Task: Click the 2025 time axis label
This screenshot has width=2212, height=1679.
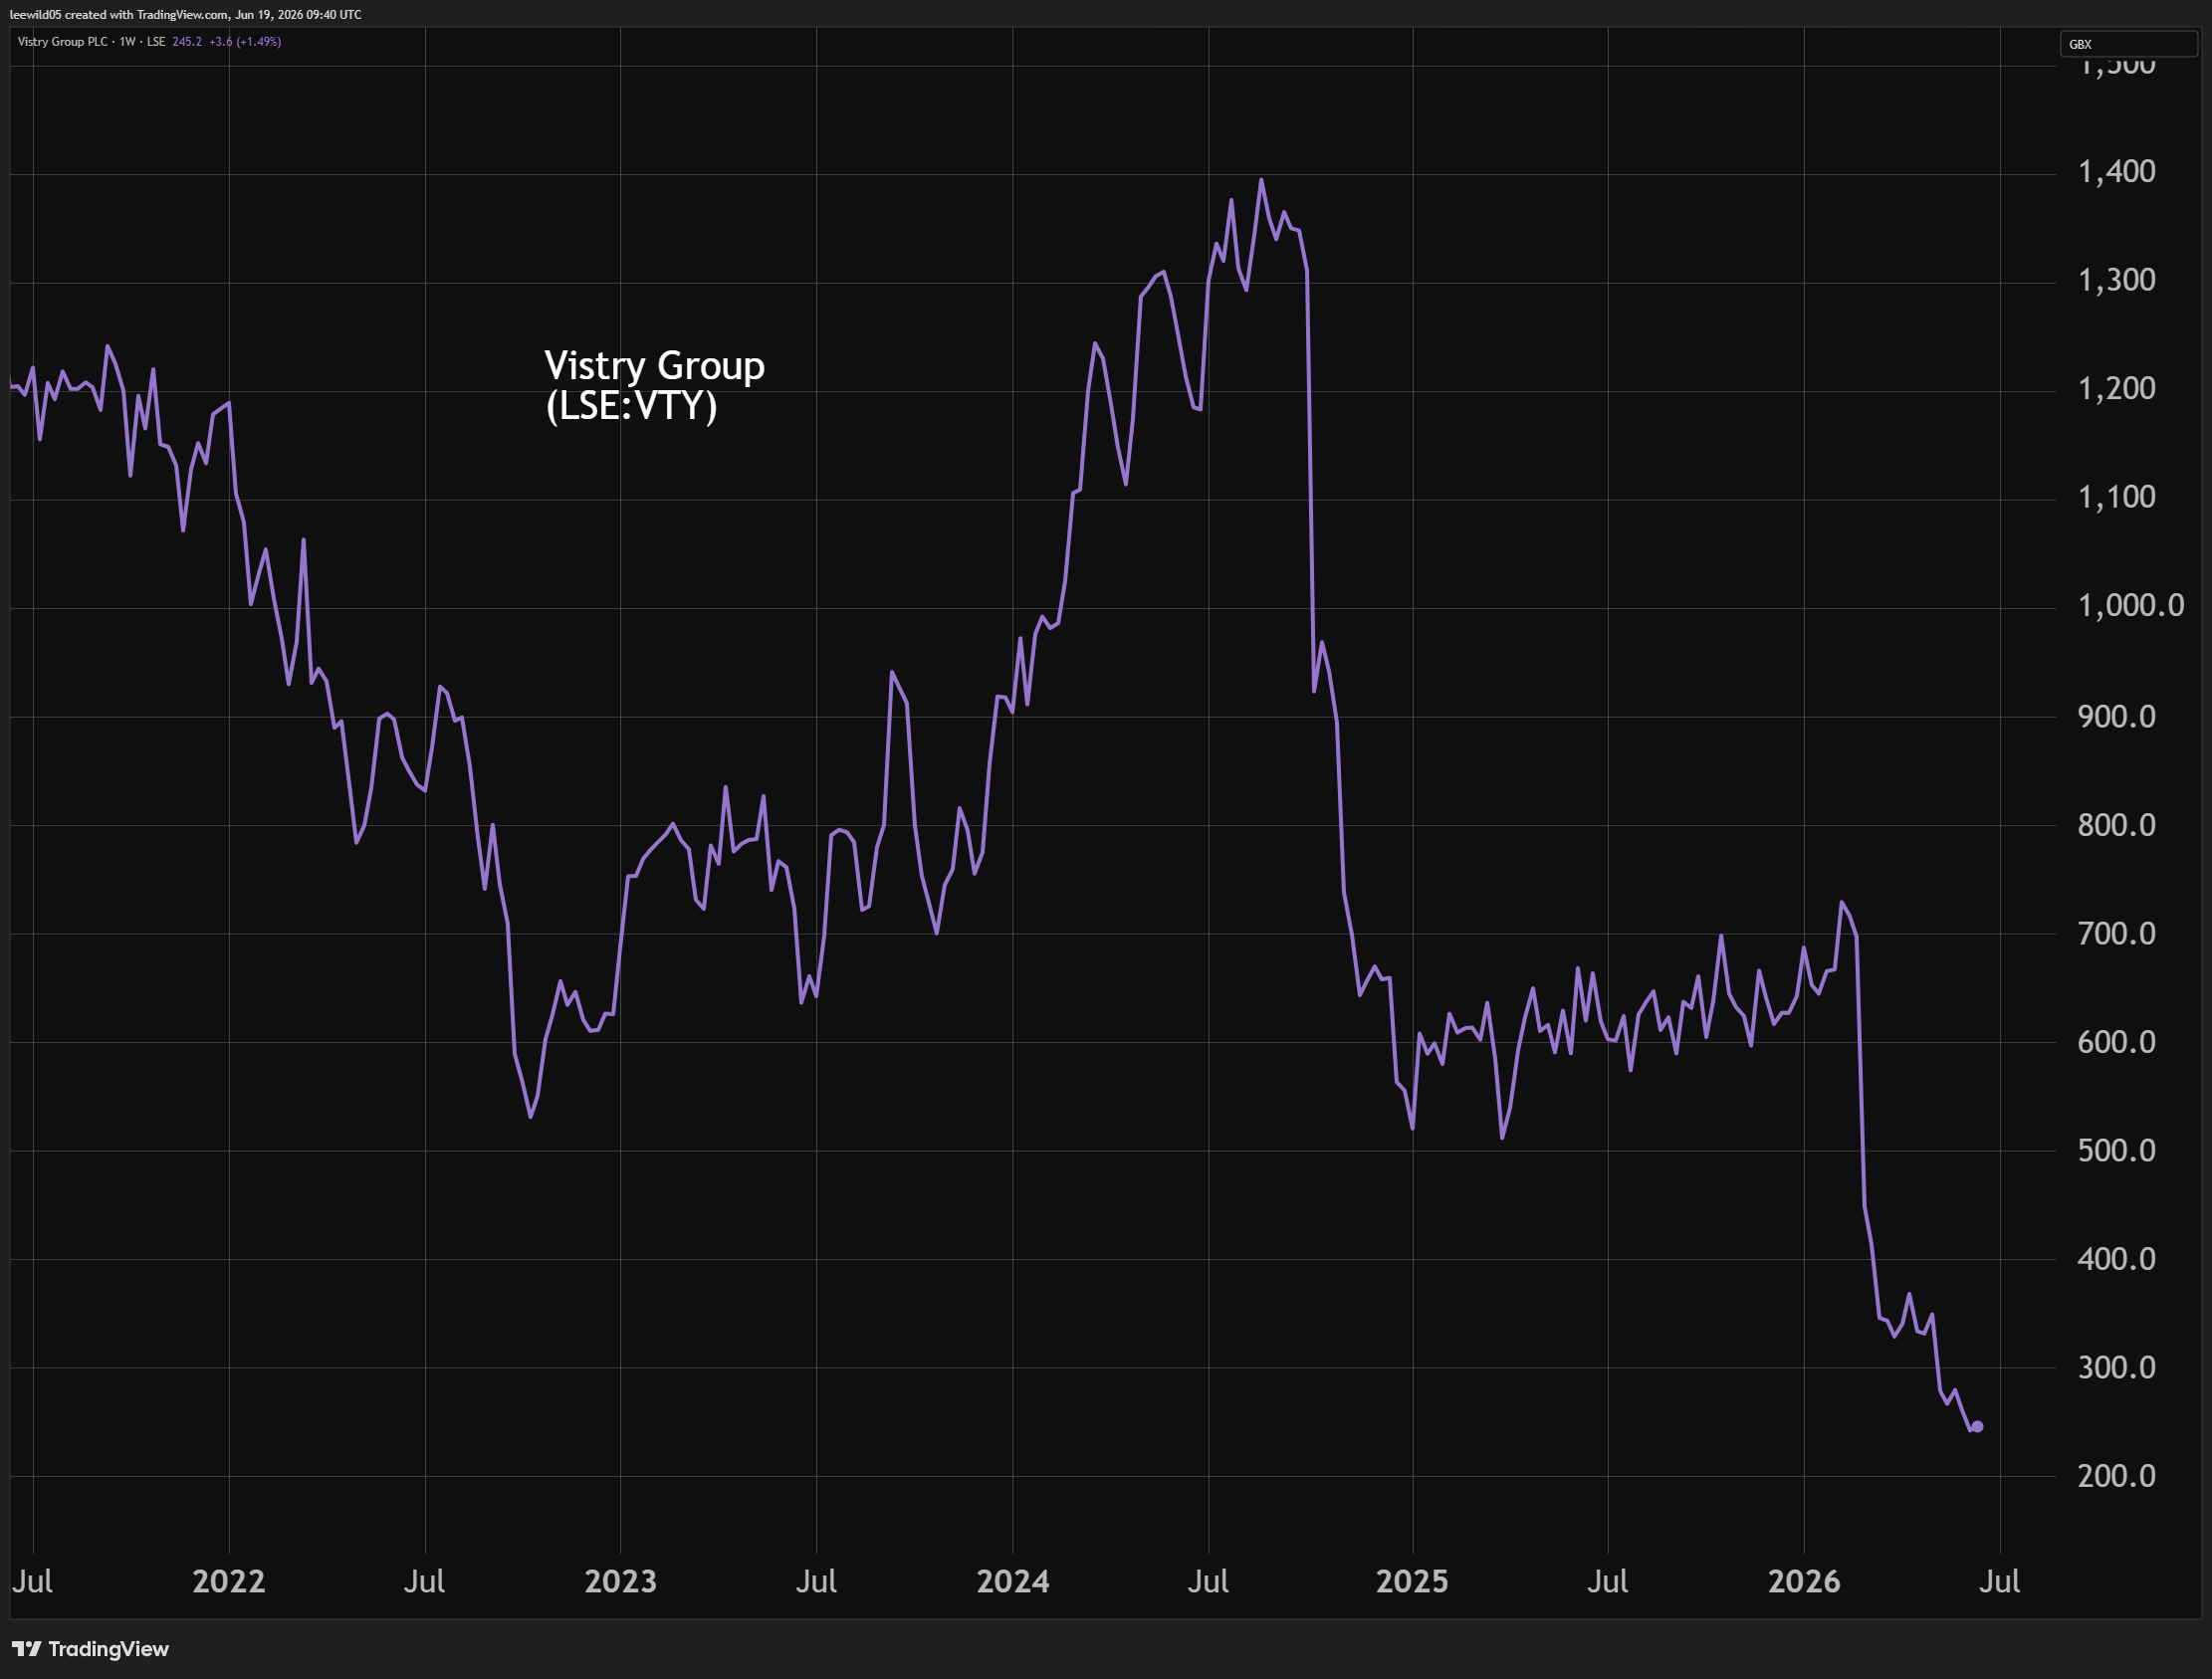Action: (1412, 1581)
